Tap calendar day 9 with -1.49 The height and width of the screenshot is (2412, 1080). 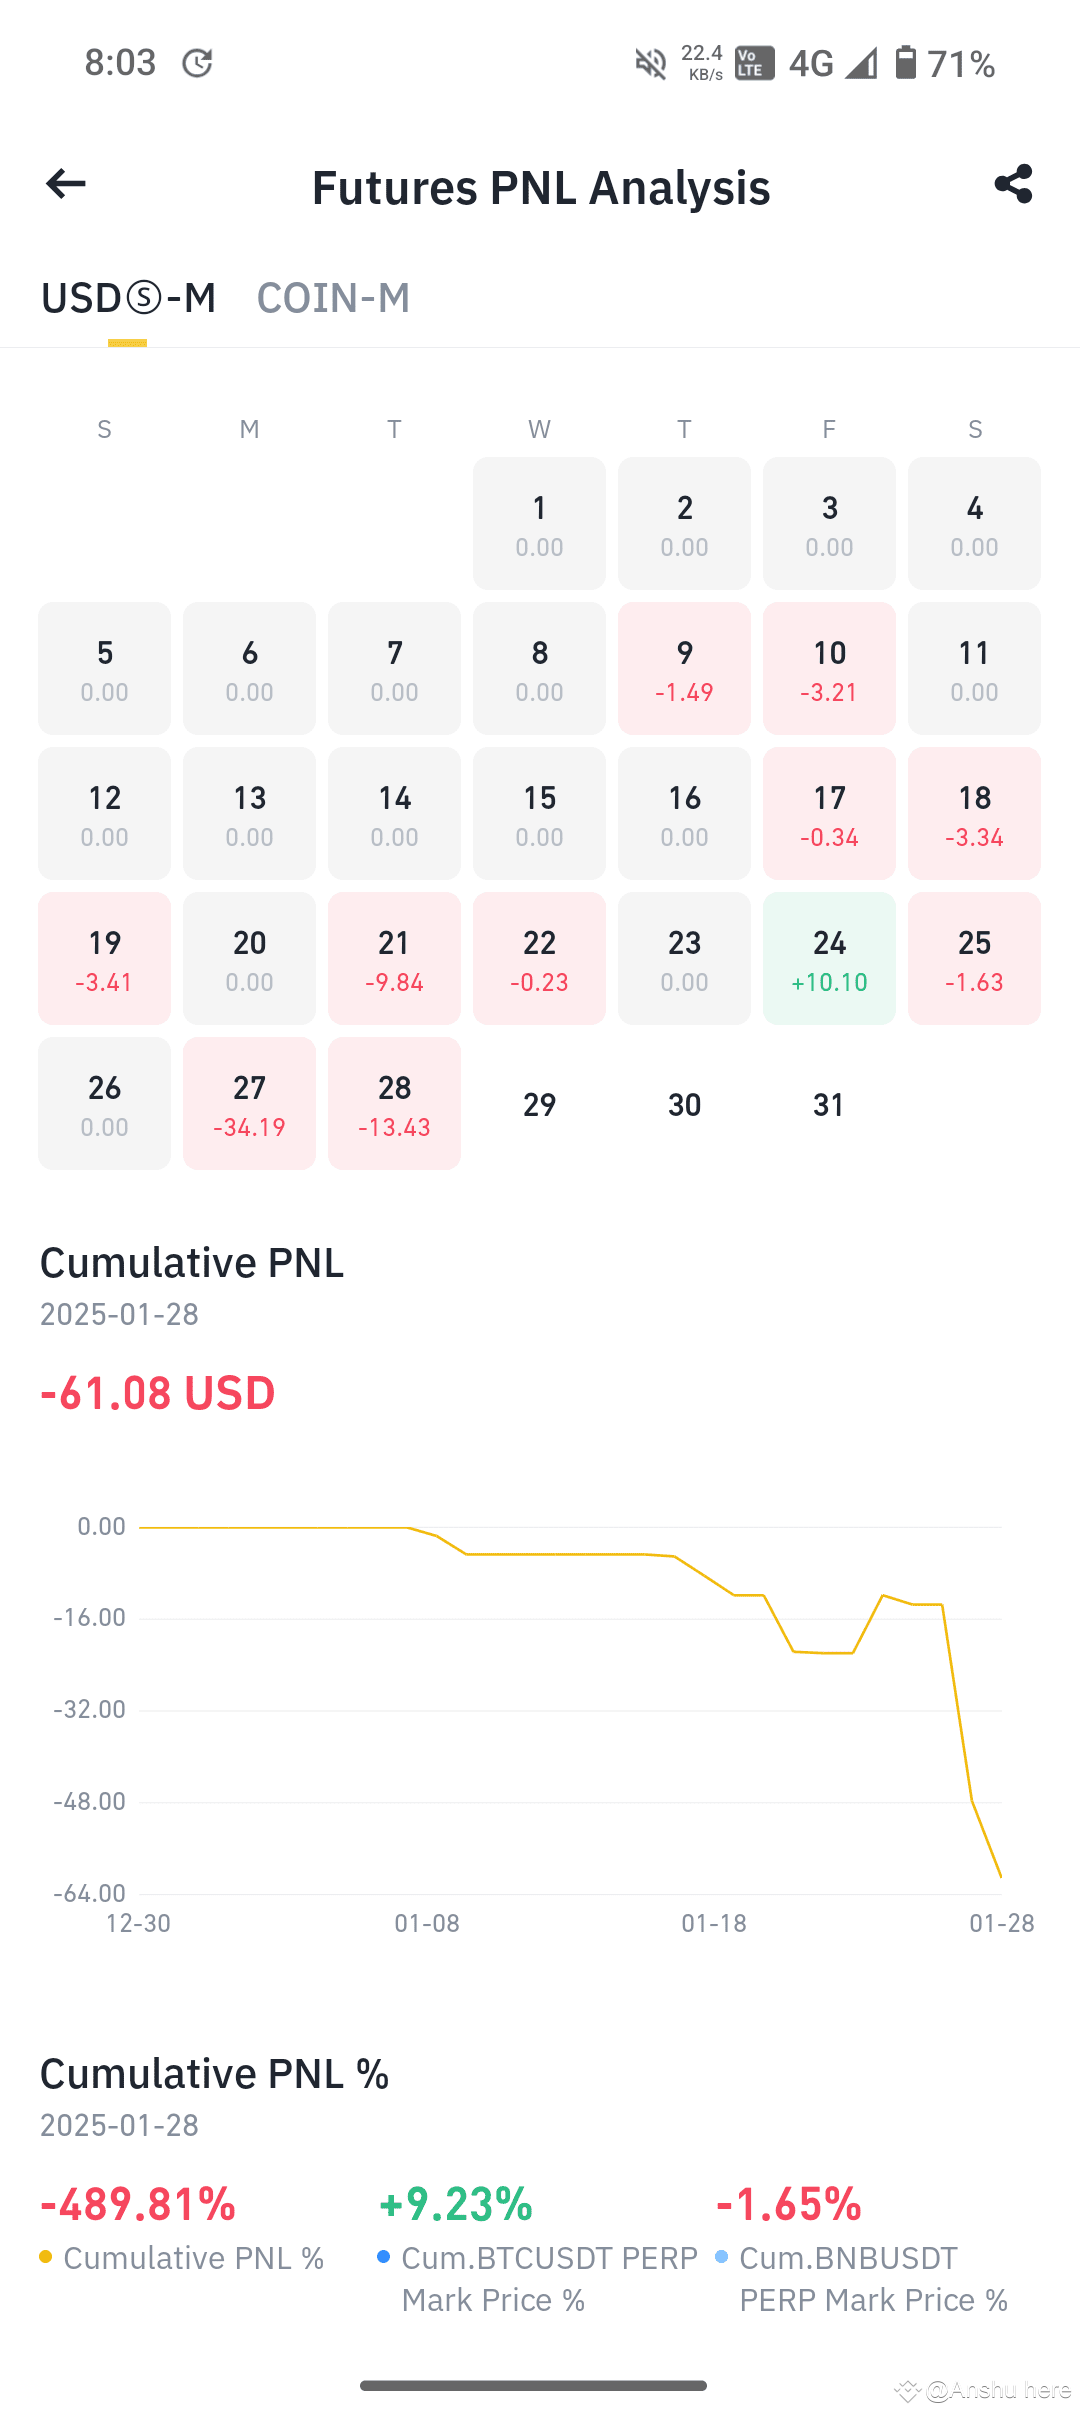(x=684, y=668)
